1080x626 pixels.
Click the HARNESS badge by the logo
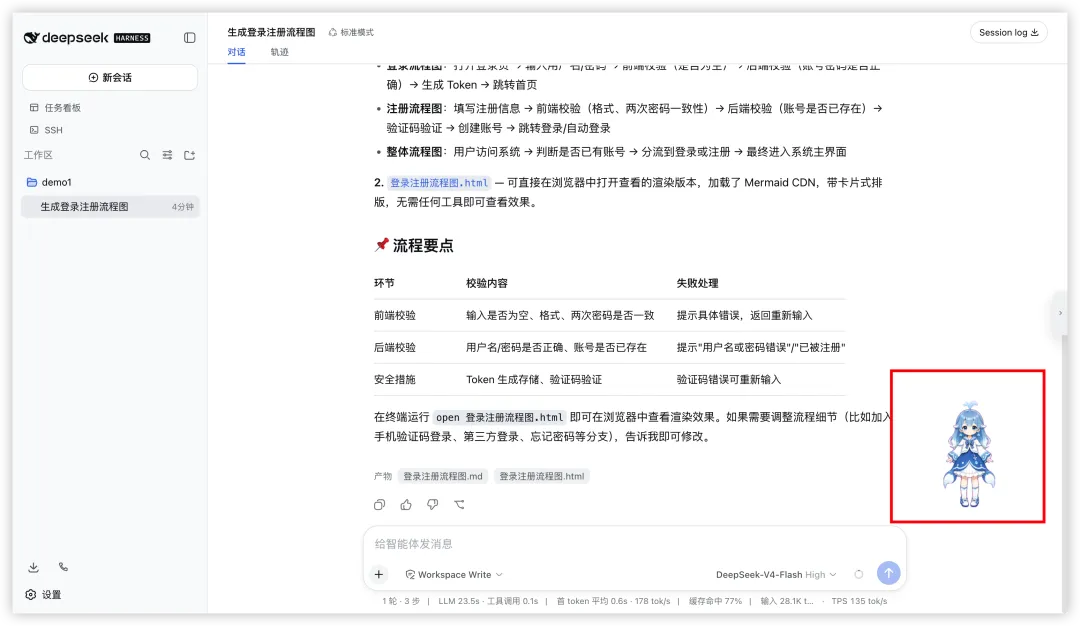(132, 39)
